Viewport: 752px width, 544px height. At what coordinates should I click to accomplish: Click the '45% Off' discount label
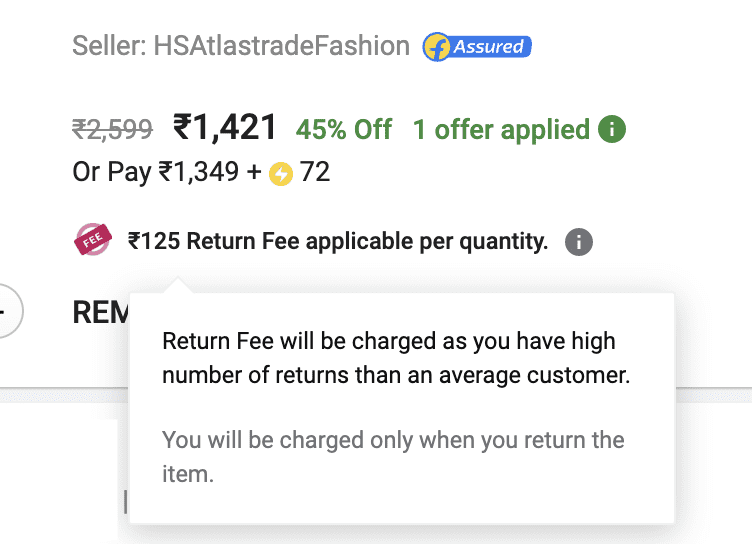pyautogui.click(x=344, y=130)
